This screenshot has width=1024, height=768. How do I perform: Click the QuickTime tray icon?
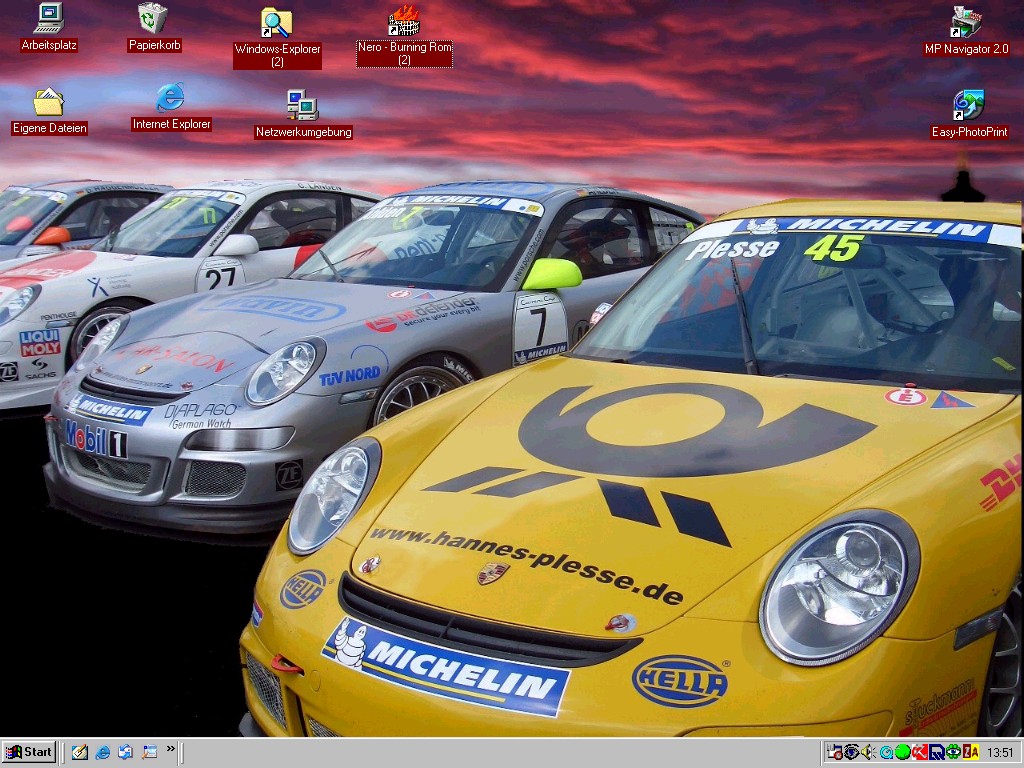[886, 752]
